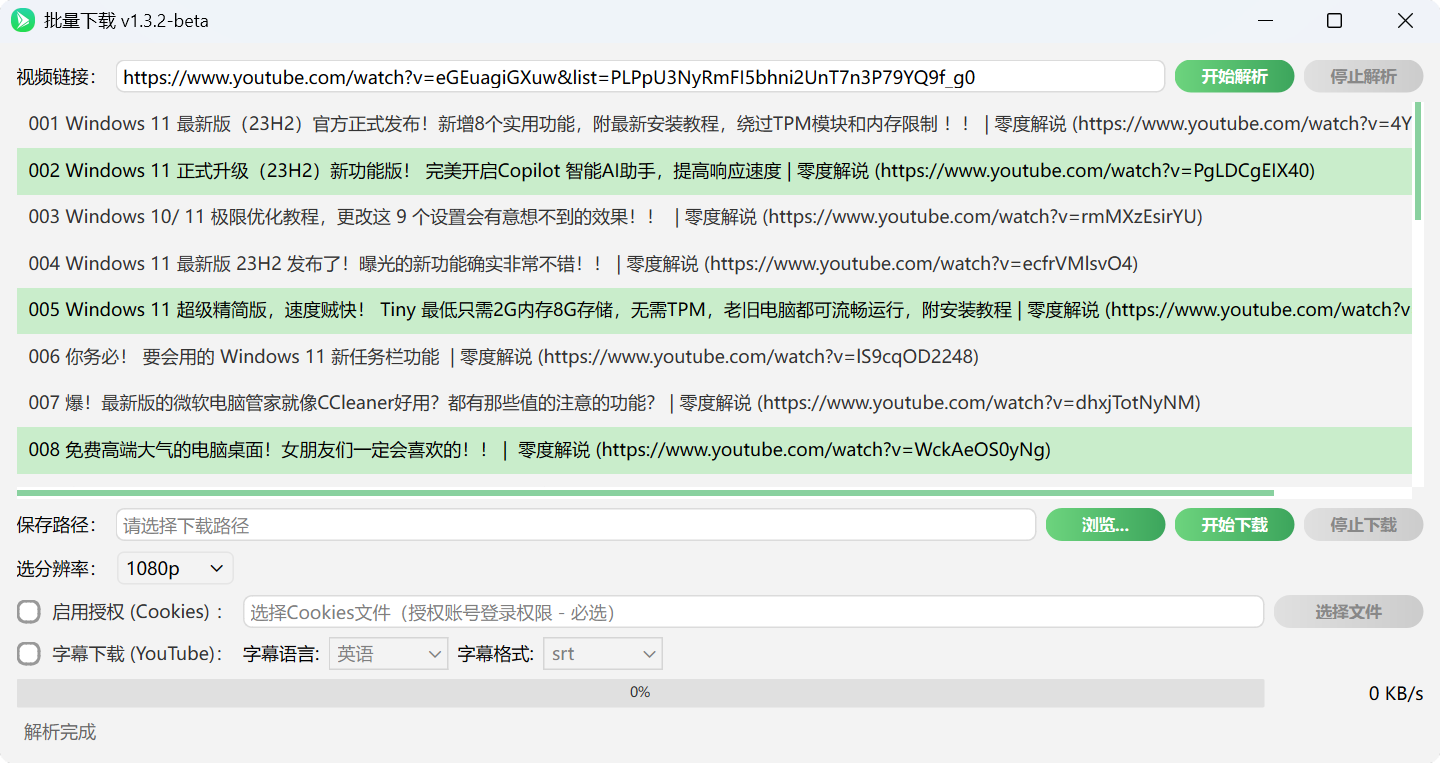1440x763 pixels.
Task: Close the 批量下载 window
Action: [1404, 21]
